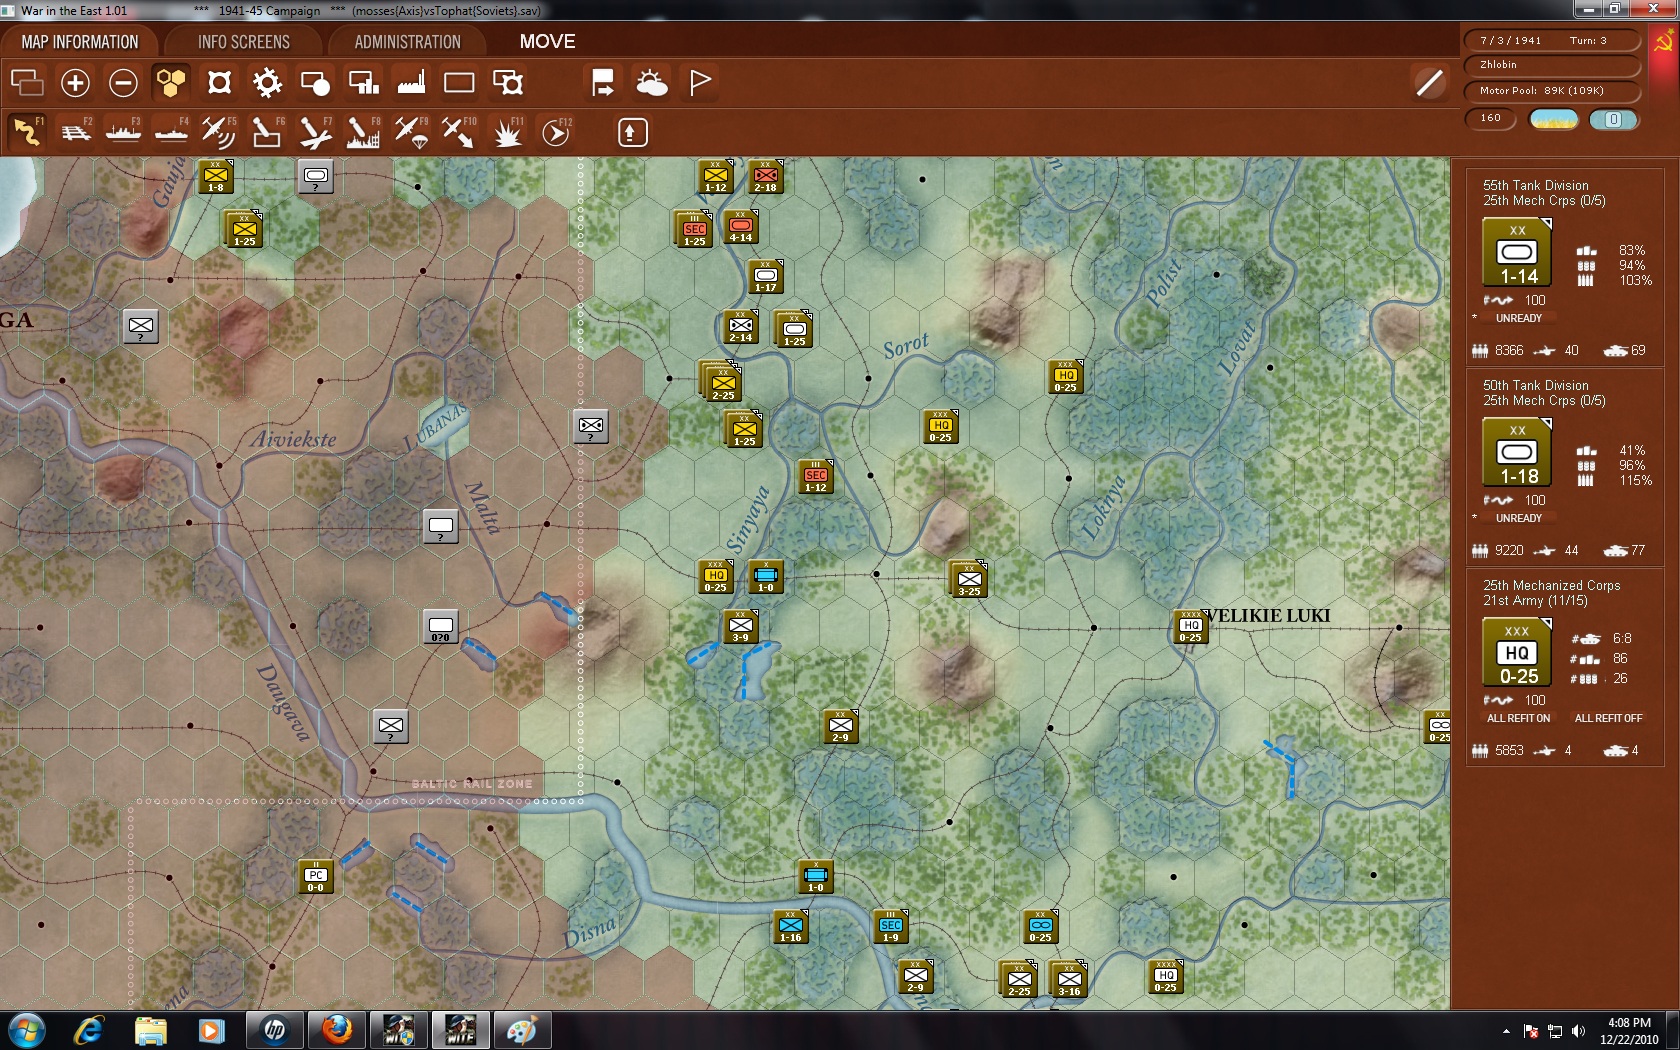Launch Internet Explorer from taskbar

89,1030
